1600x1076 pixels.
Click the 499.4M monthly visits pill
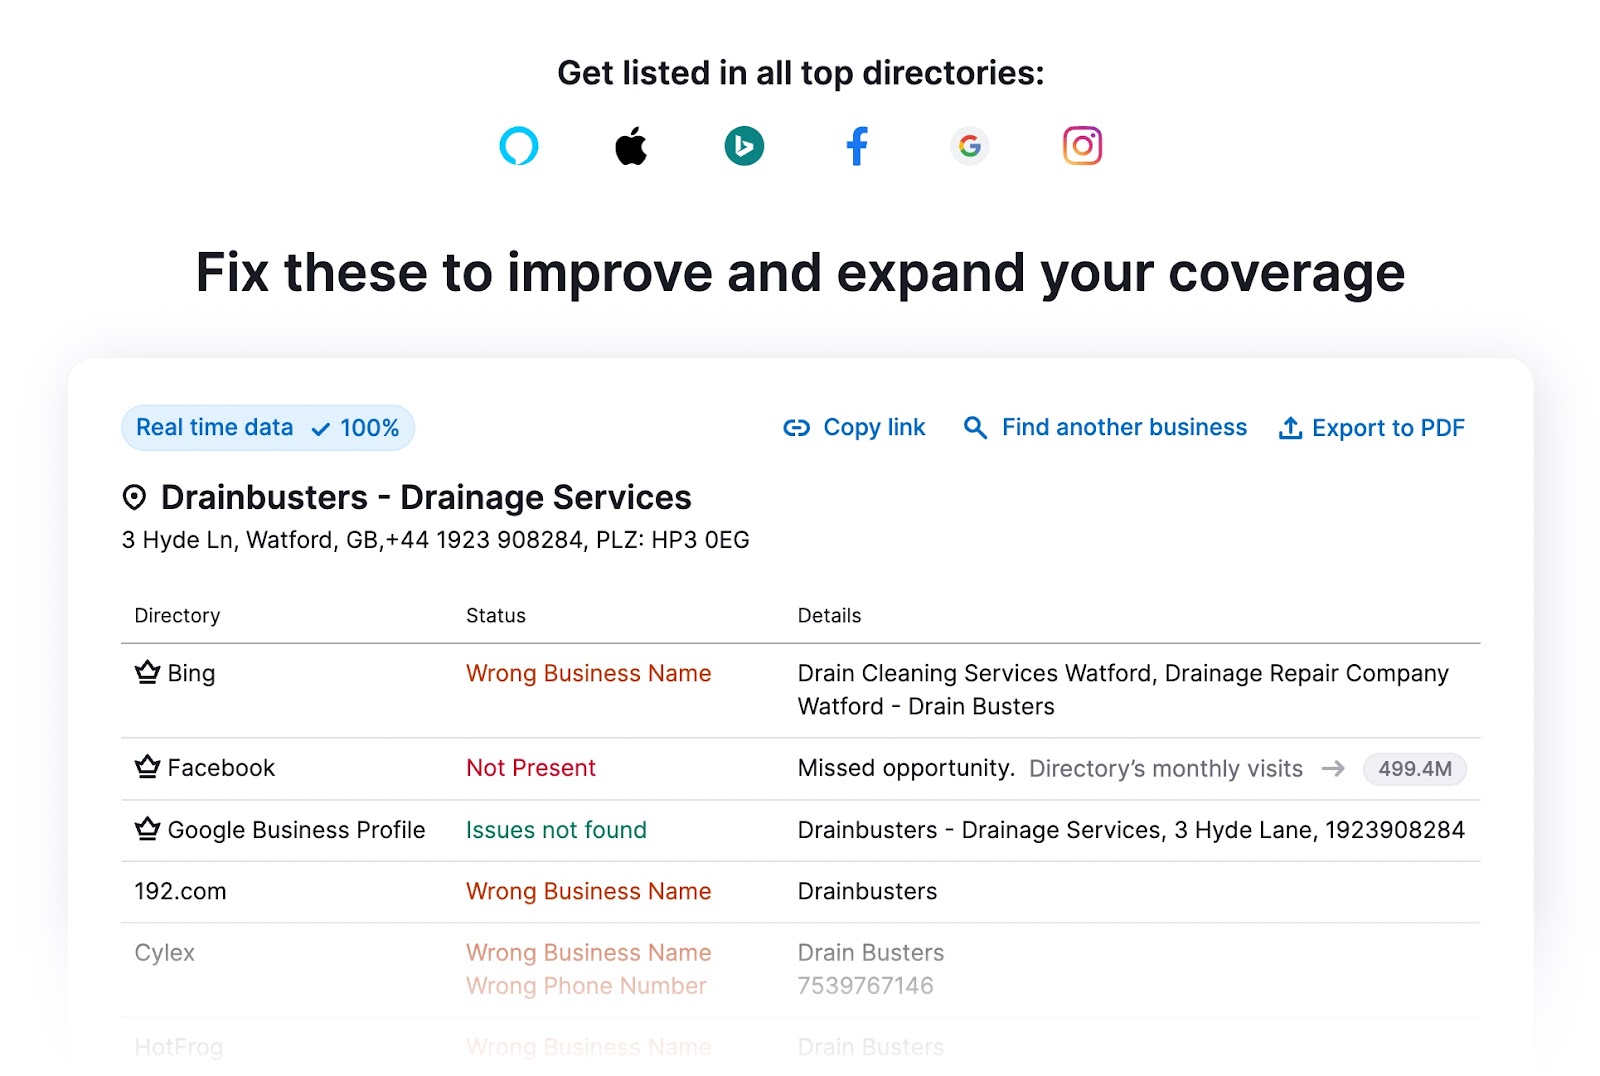coord(1414,769)
